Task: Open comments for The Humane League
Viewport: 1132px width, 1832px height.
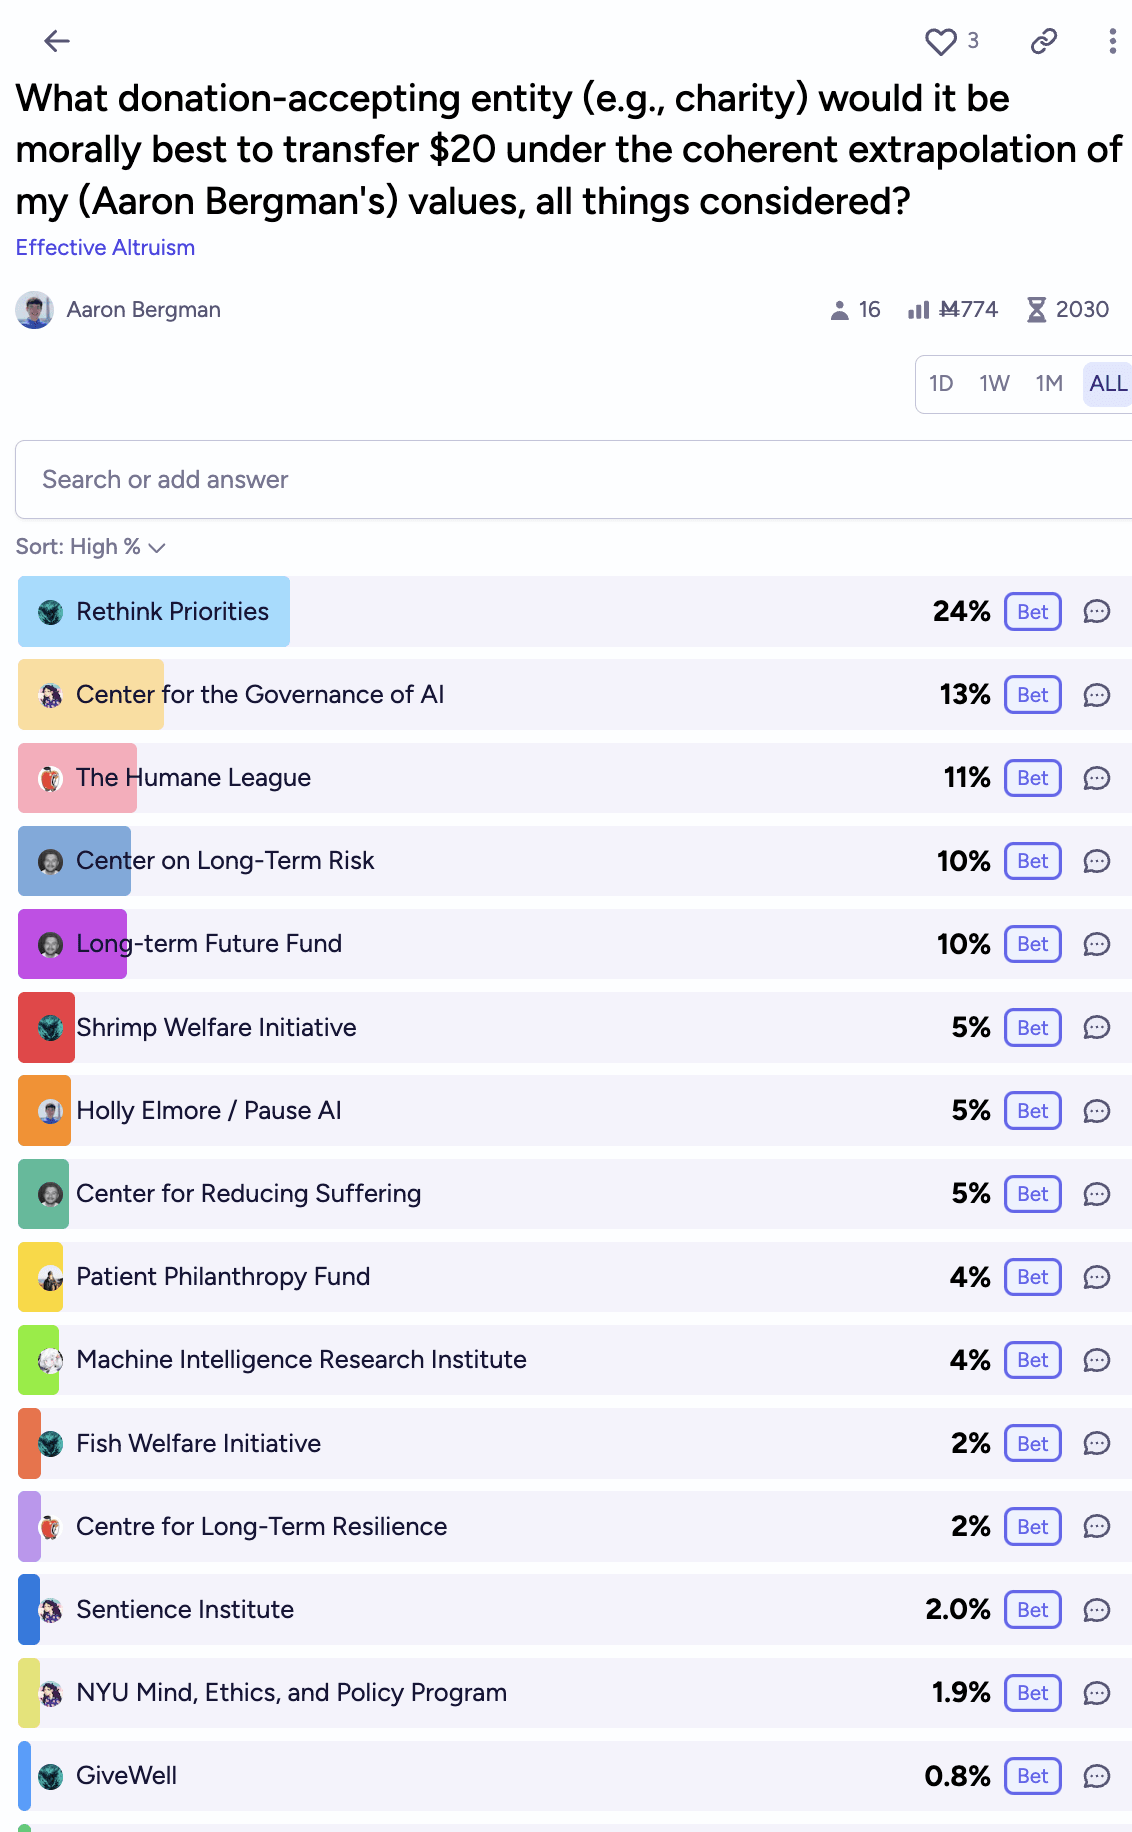Action: [x=1097, y=778]
